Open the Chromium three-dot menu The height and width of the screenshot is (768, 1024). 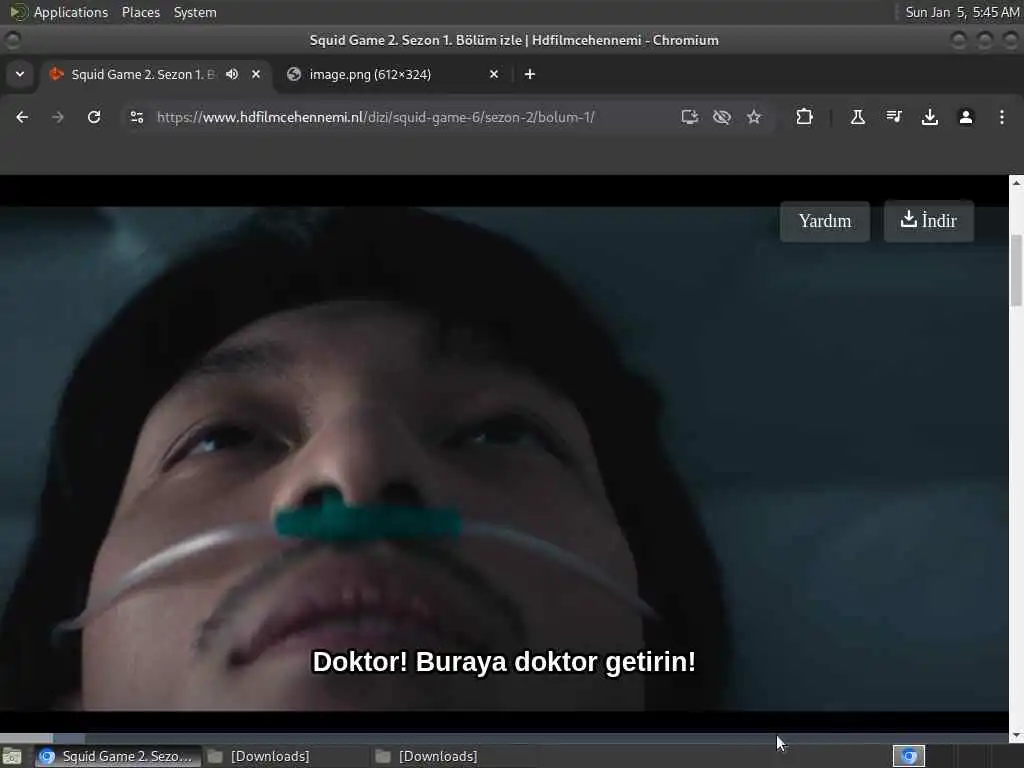click(1001, 117)
